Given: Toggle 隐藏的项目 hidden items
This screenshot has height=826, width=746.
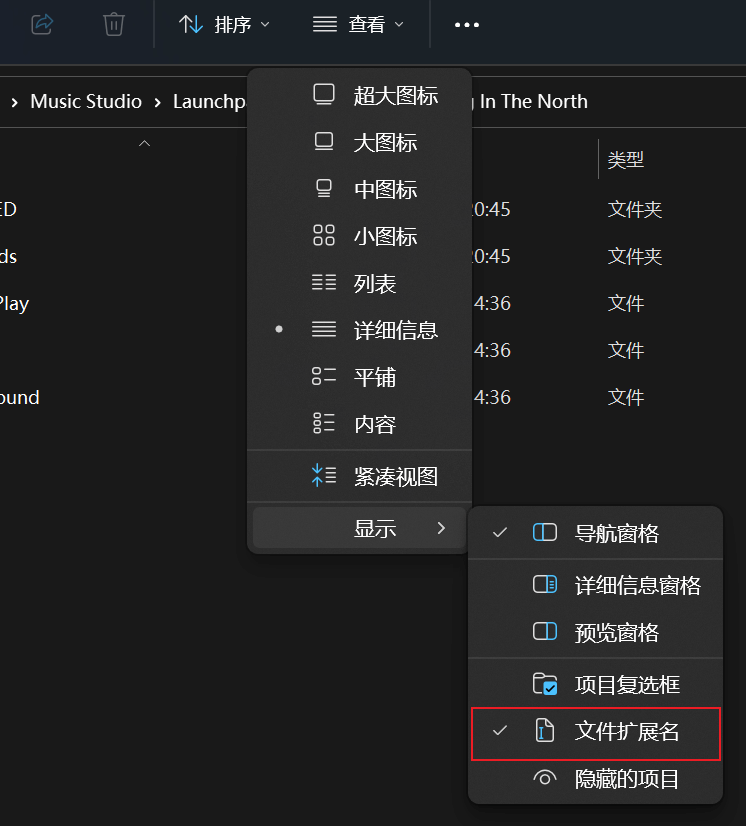Looking at the screenshot, I should [626, 779].
